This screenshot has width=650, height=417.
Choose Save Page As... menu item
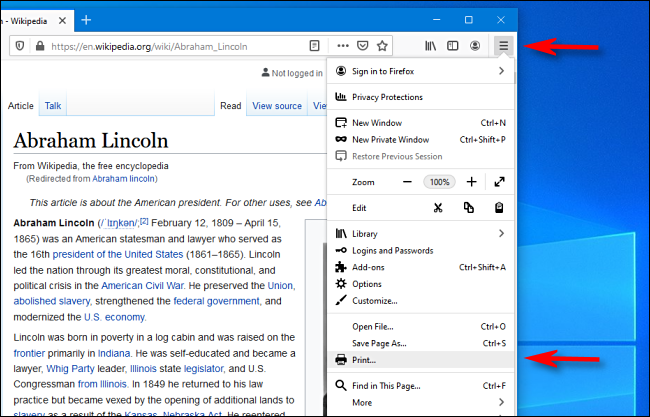pos(421,343)
